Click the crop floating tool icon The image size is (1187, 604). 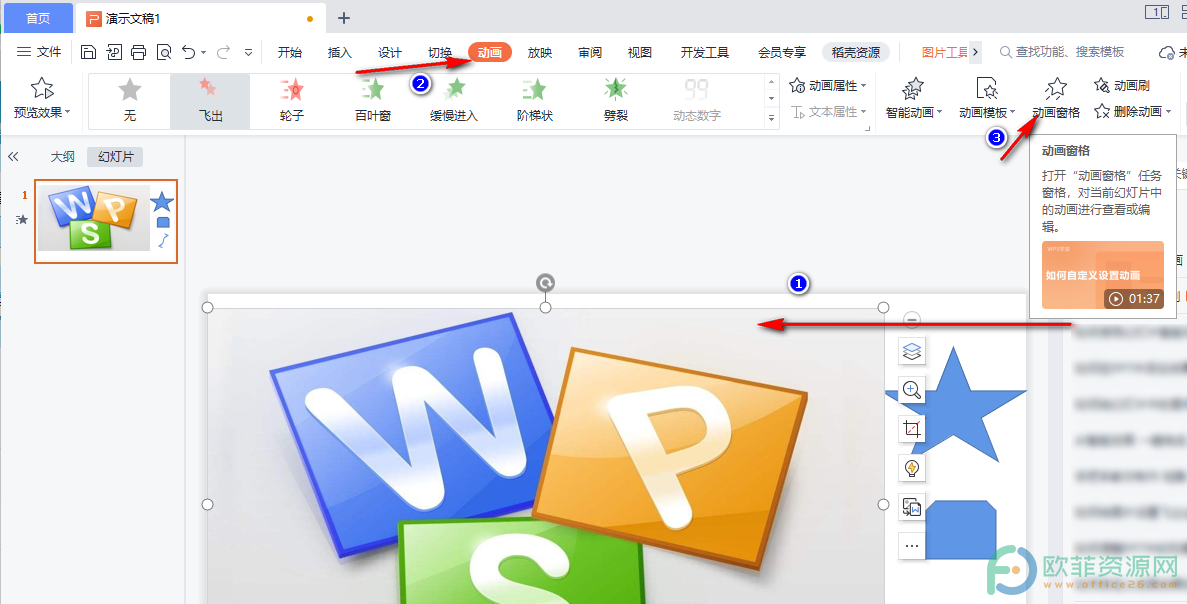tap(912, 429)
